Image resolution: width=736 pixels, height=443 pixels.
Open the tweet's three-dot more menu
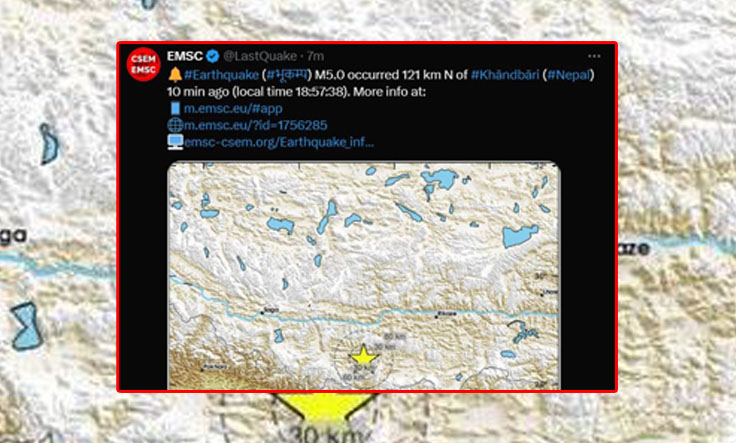(594, 56)
